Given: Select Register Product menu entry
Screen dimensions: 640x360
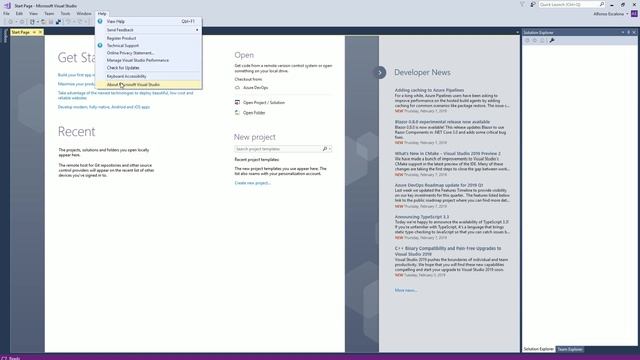Looking at the screenshot, I should (149, 38).
